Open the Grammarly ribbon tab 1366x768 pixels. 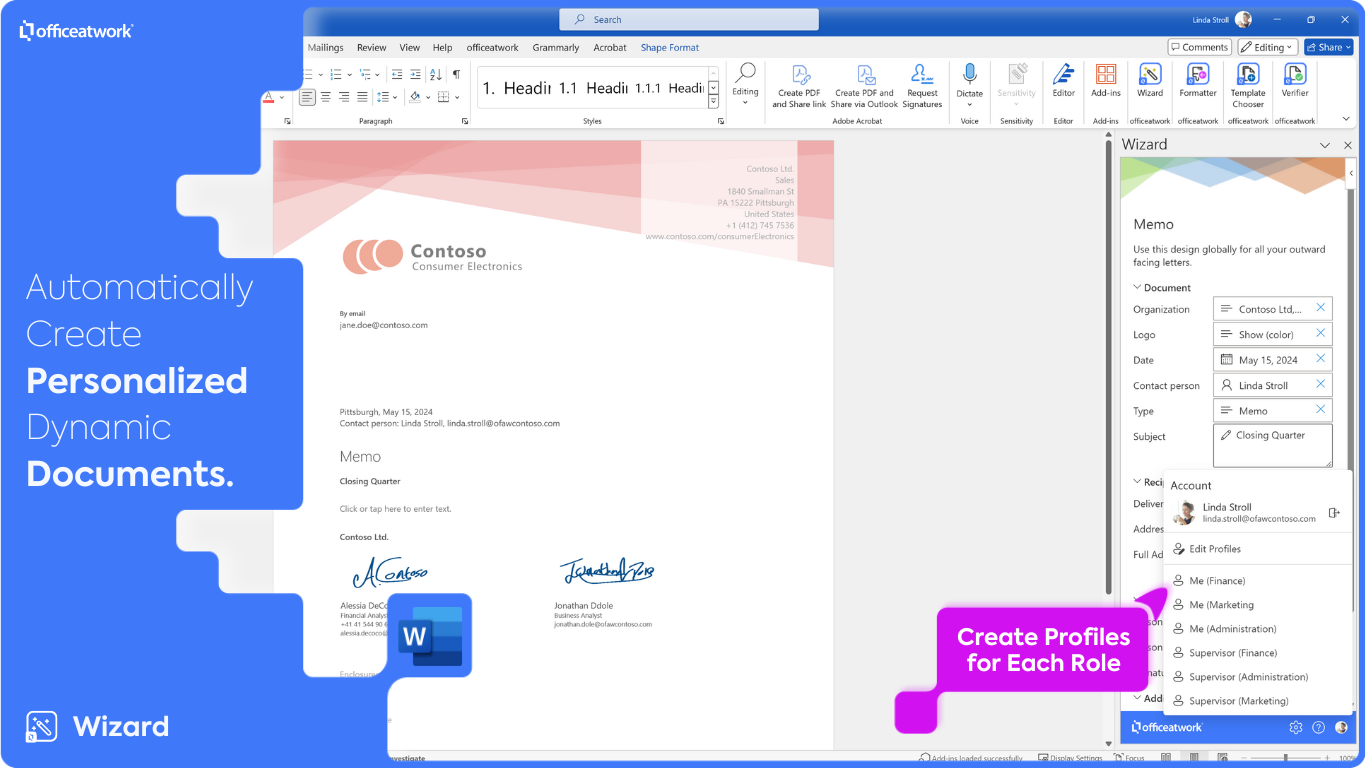click(x=556, y=47)
